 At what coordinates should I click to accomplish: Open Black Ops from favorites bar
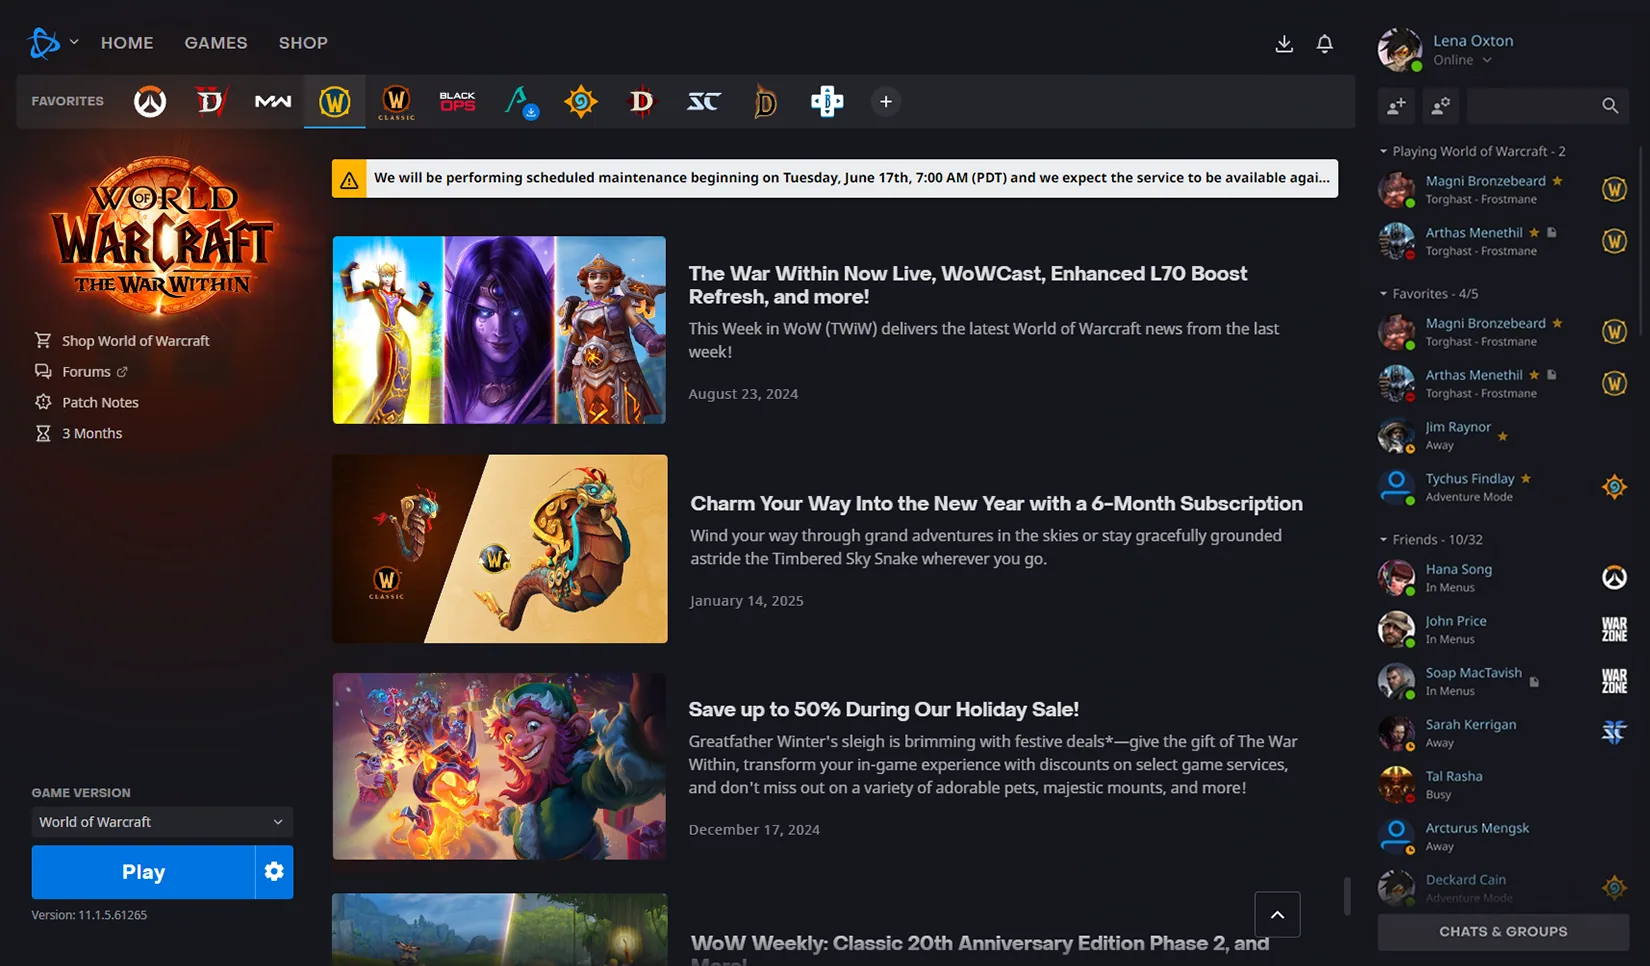click(x=457, y=102)
